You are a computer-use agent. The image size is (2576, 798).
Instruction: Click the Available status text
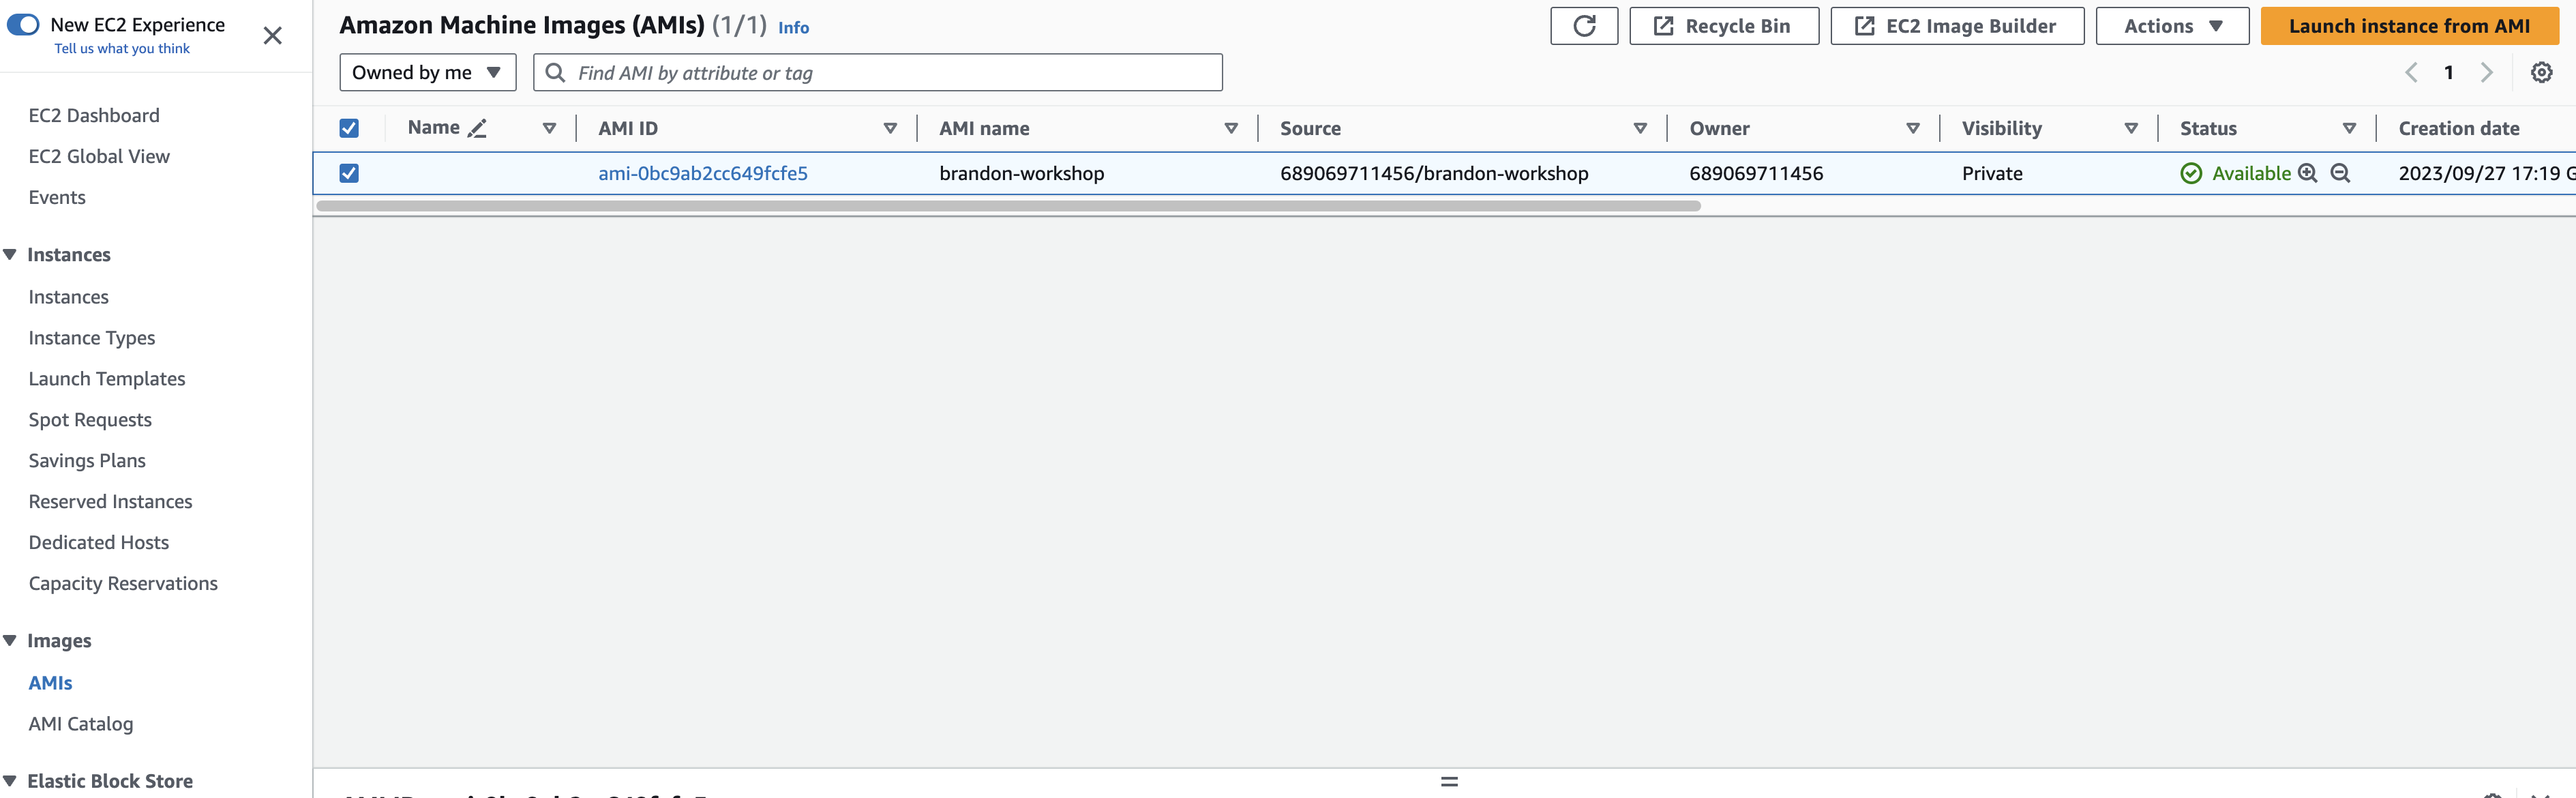coord(2250,173)
